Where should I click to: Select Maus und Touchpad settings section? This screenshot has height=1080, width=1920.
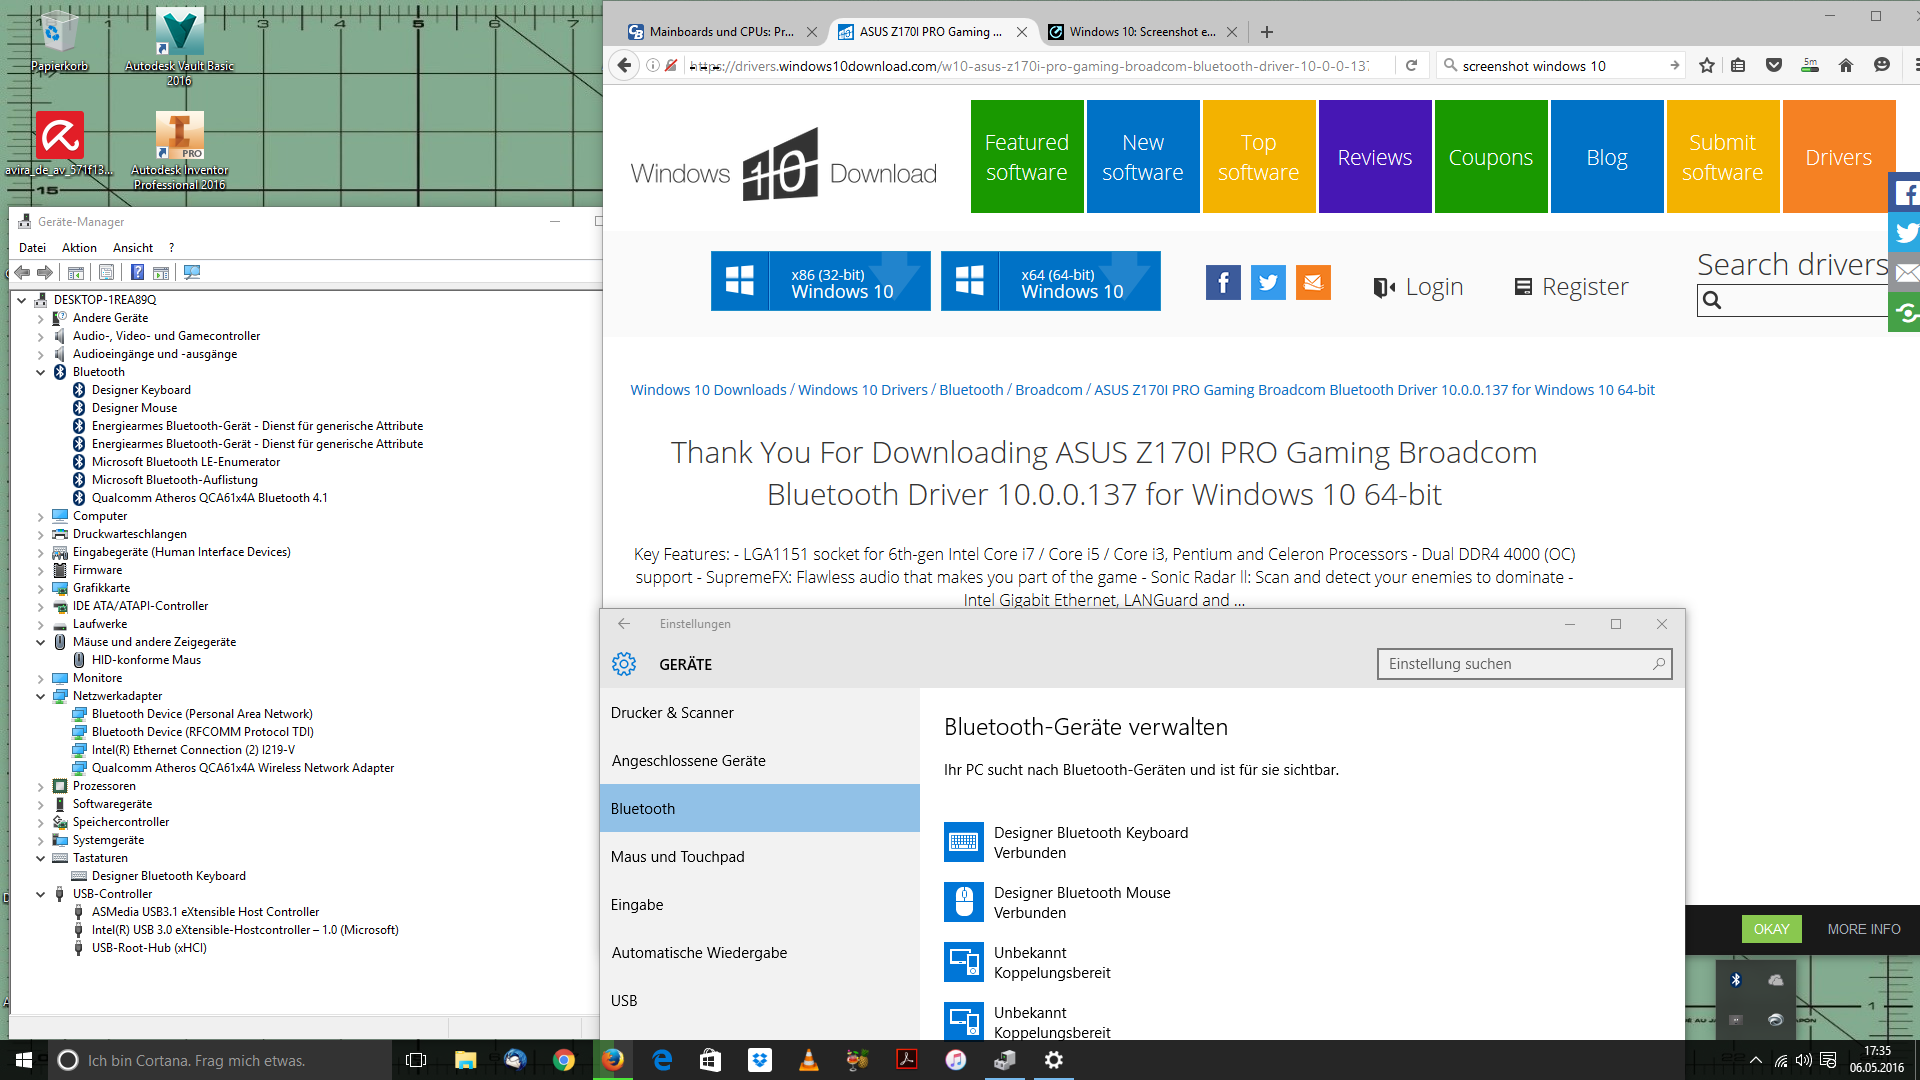coord(678,857)
